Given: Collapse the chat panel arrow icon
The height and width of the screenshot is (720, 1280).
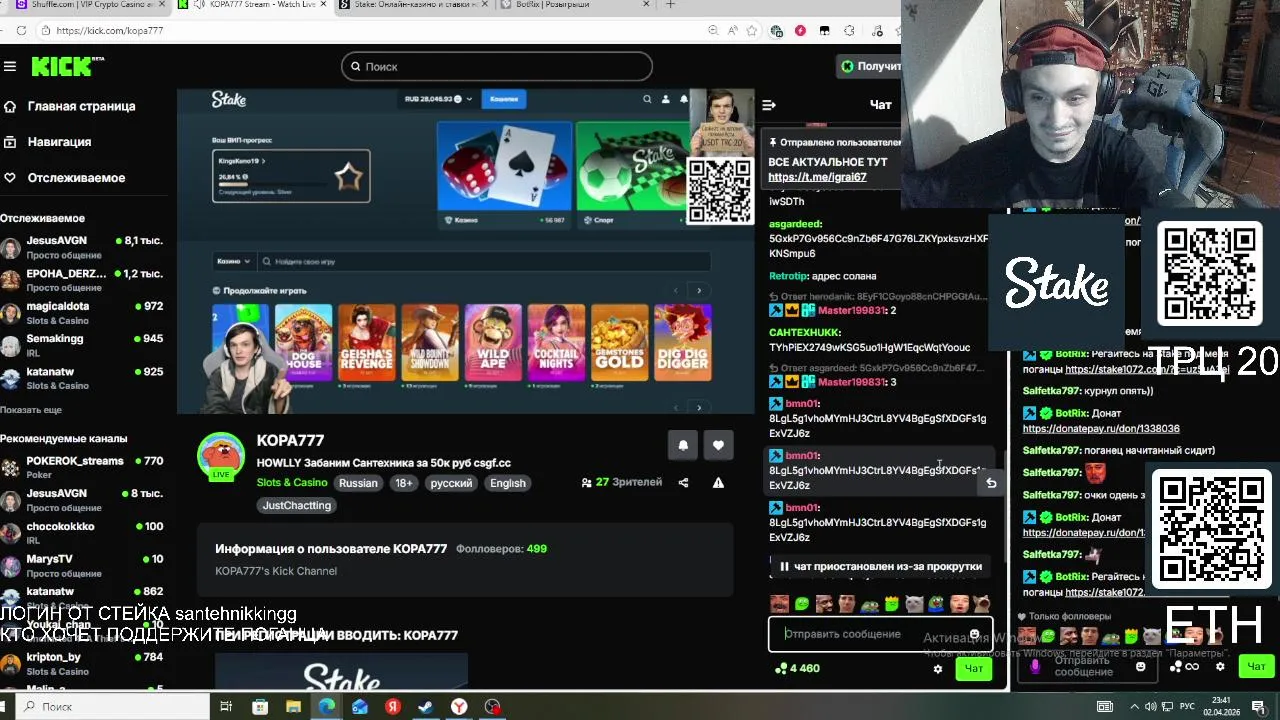Looking at the screenshot, I should tap(769, 105).
